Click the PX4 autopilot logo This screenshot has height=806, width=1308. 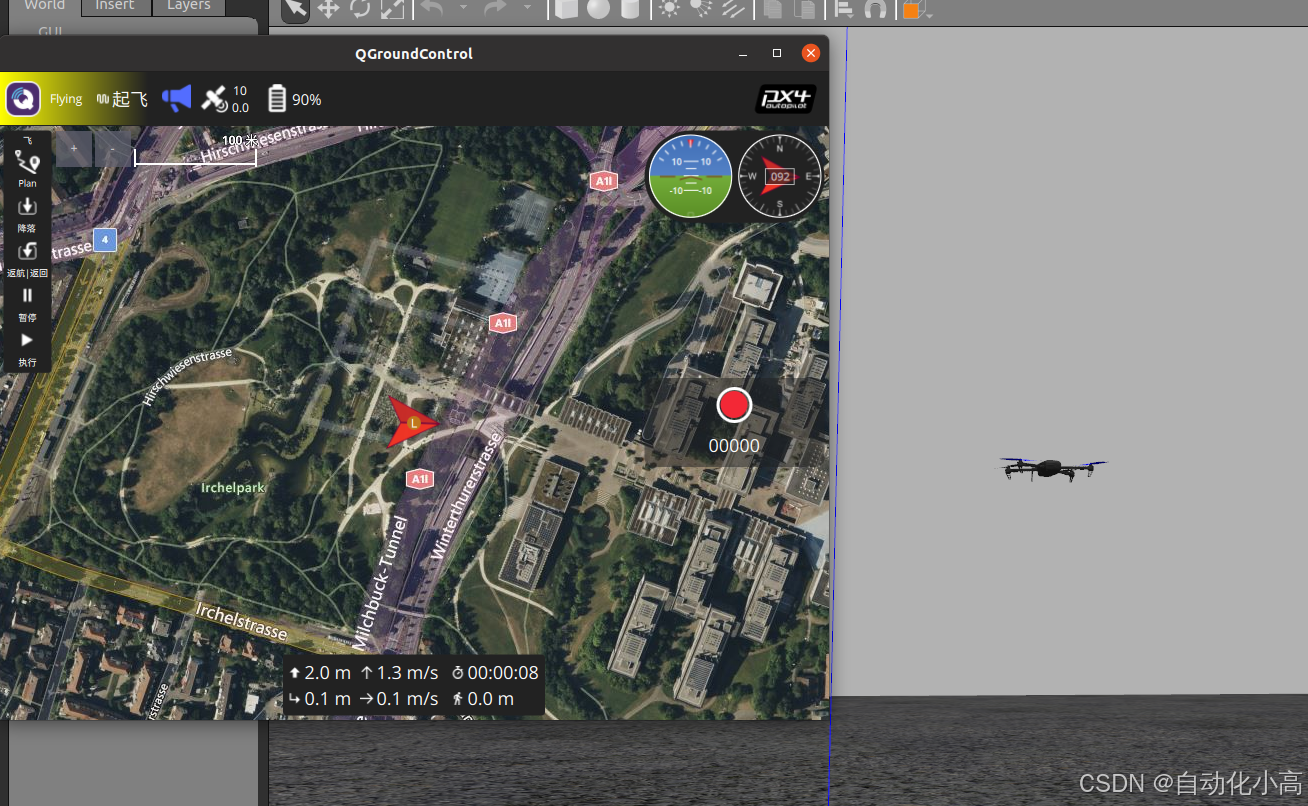(x=785, y=99)
